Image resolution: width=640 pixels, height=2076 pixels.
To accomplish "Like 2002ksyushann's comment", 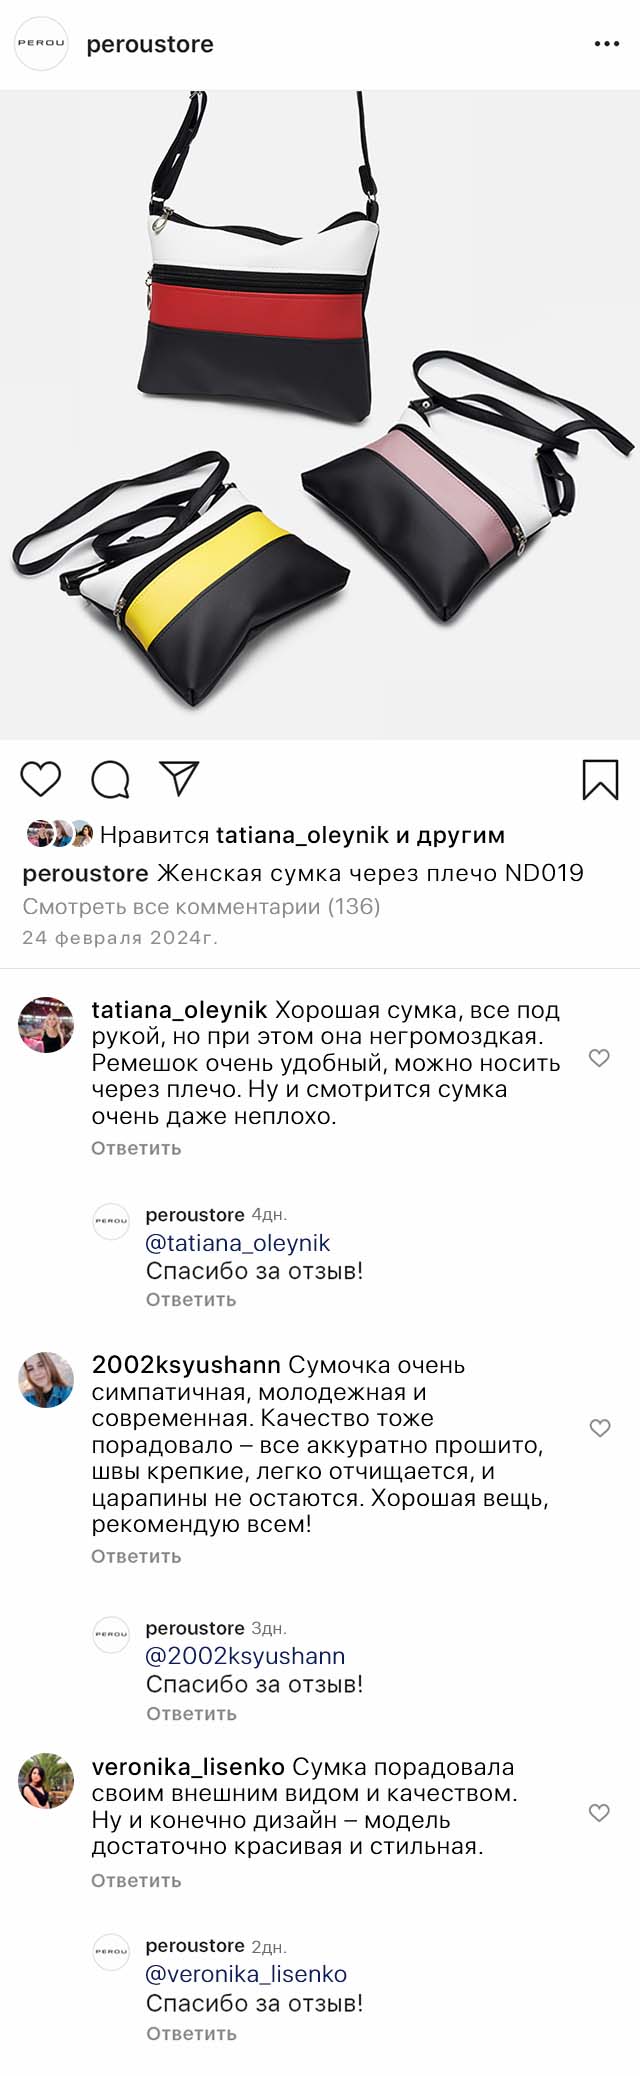I will coord(599,1428).
